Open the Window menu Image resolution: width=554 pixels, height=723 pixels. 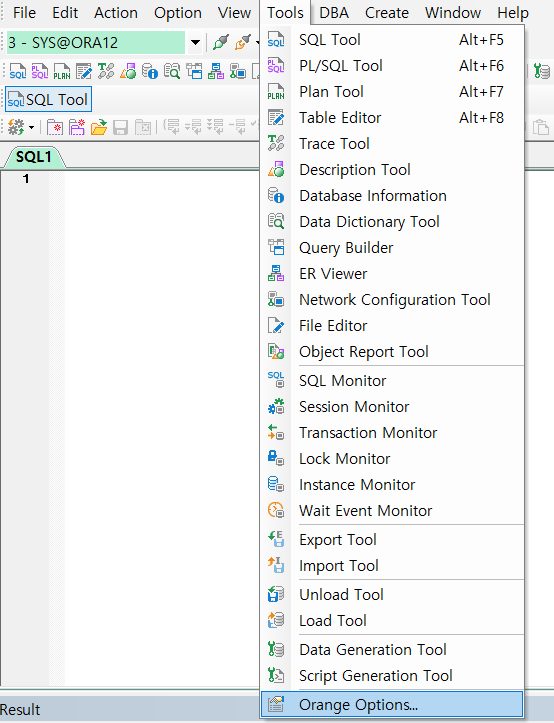click(x=453, y=13)
